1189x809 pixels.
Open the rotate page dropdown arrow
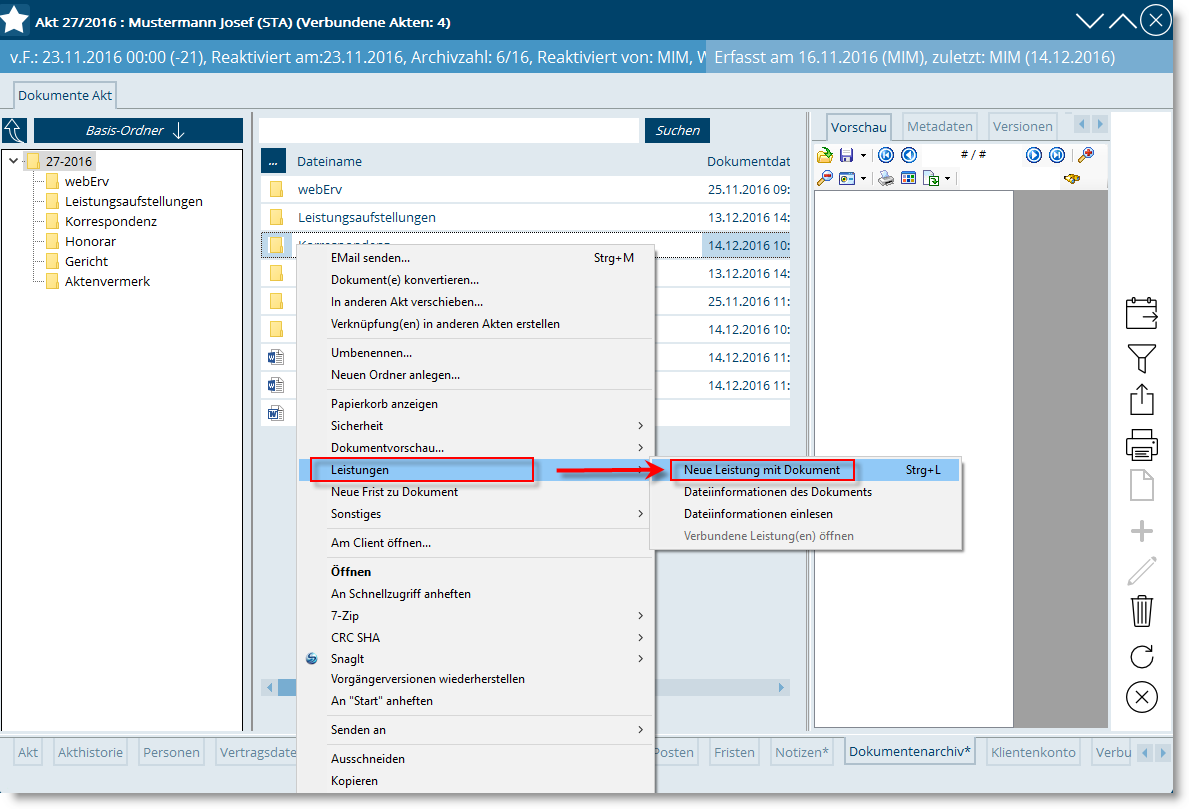[x=947, y=180]
